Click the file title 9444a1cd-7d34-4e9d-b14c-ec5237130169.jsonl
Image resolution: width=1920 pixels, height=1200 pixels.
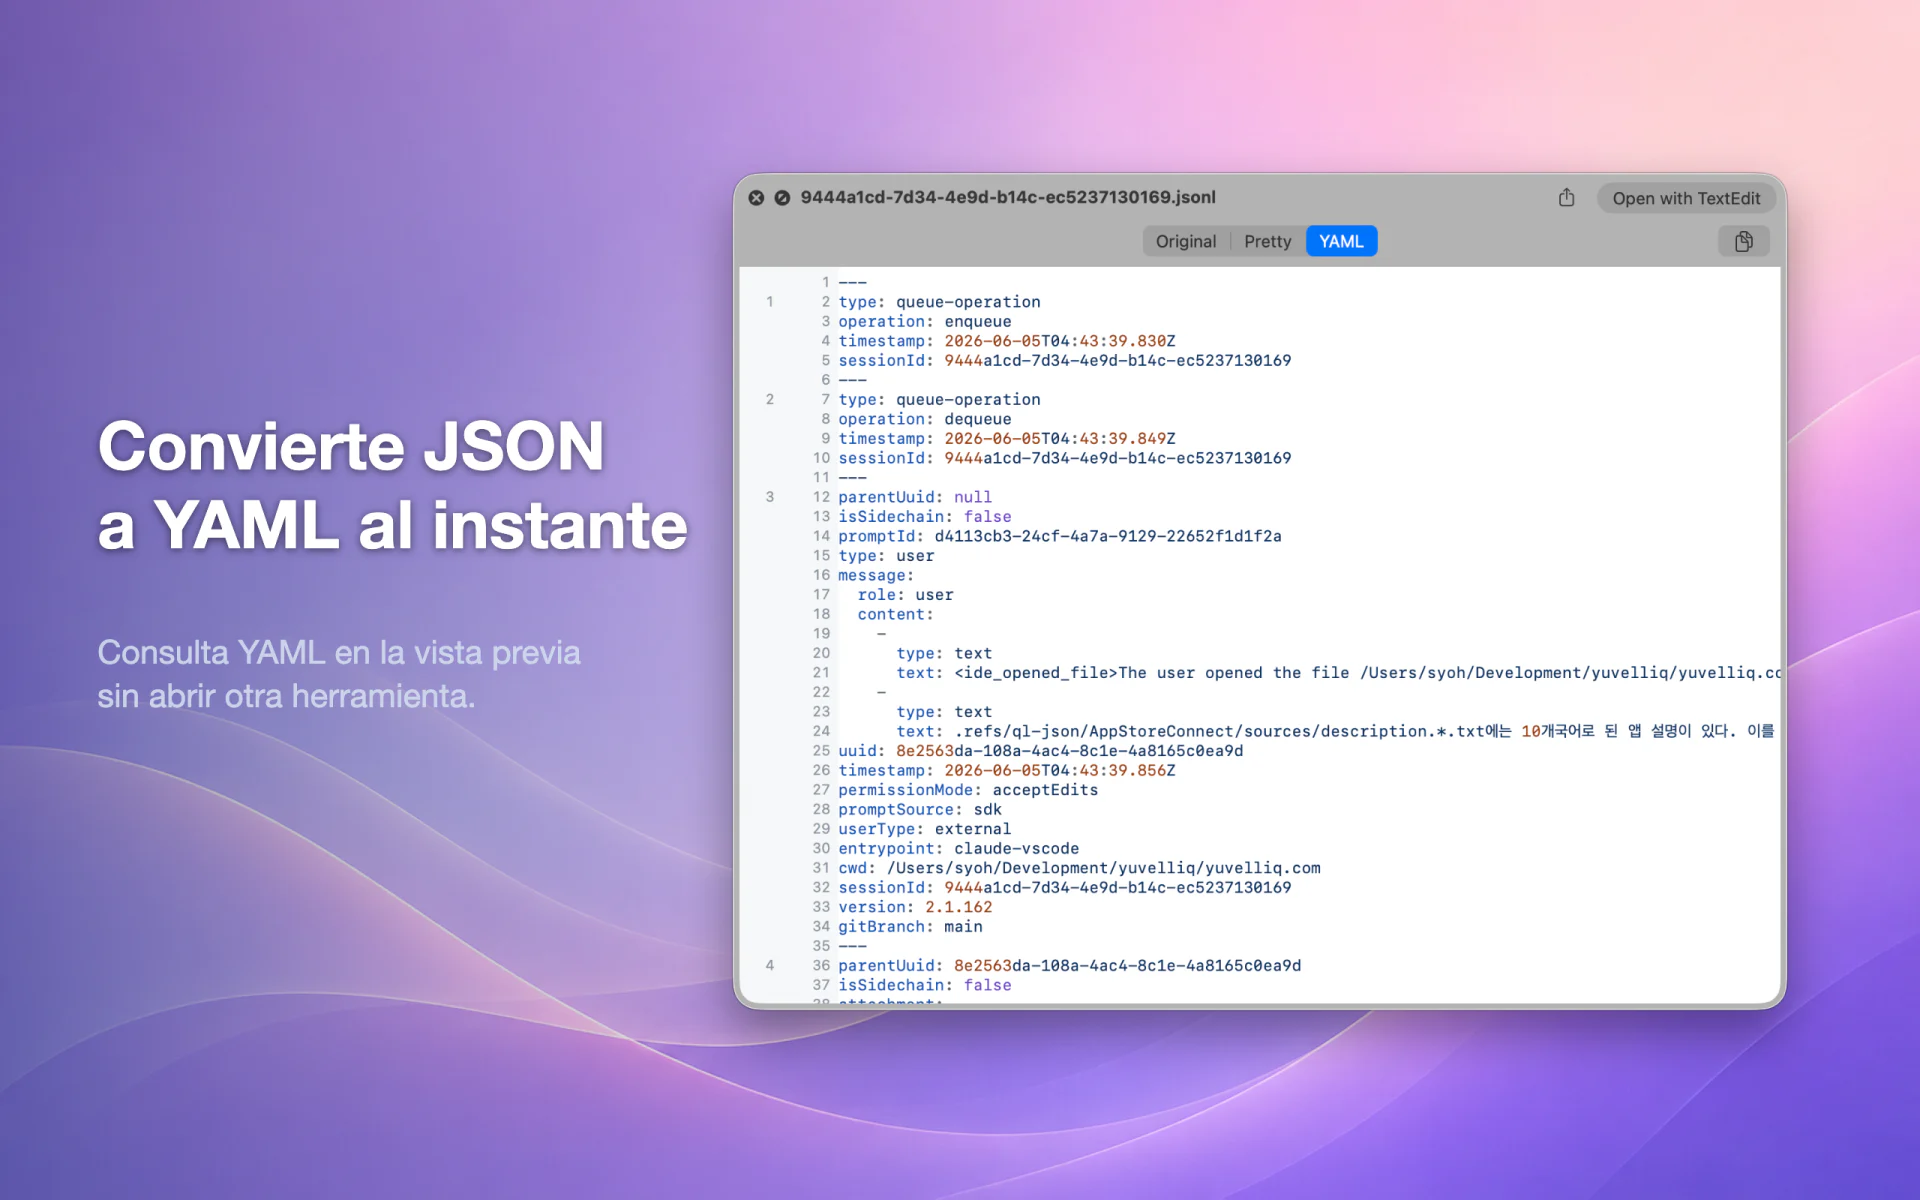pos(1008,198)
